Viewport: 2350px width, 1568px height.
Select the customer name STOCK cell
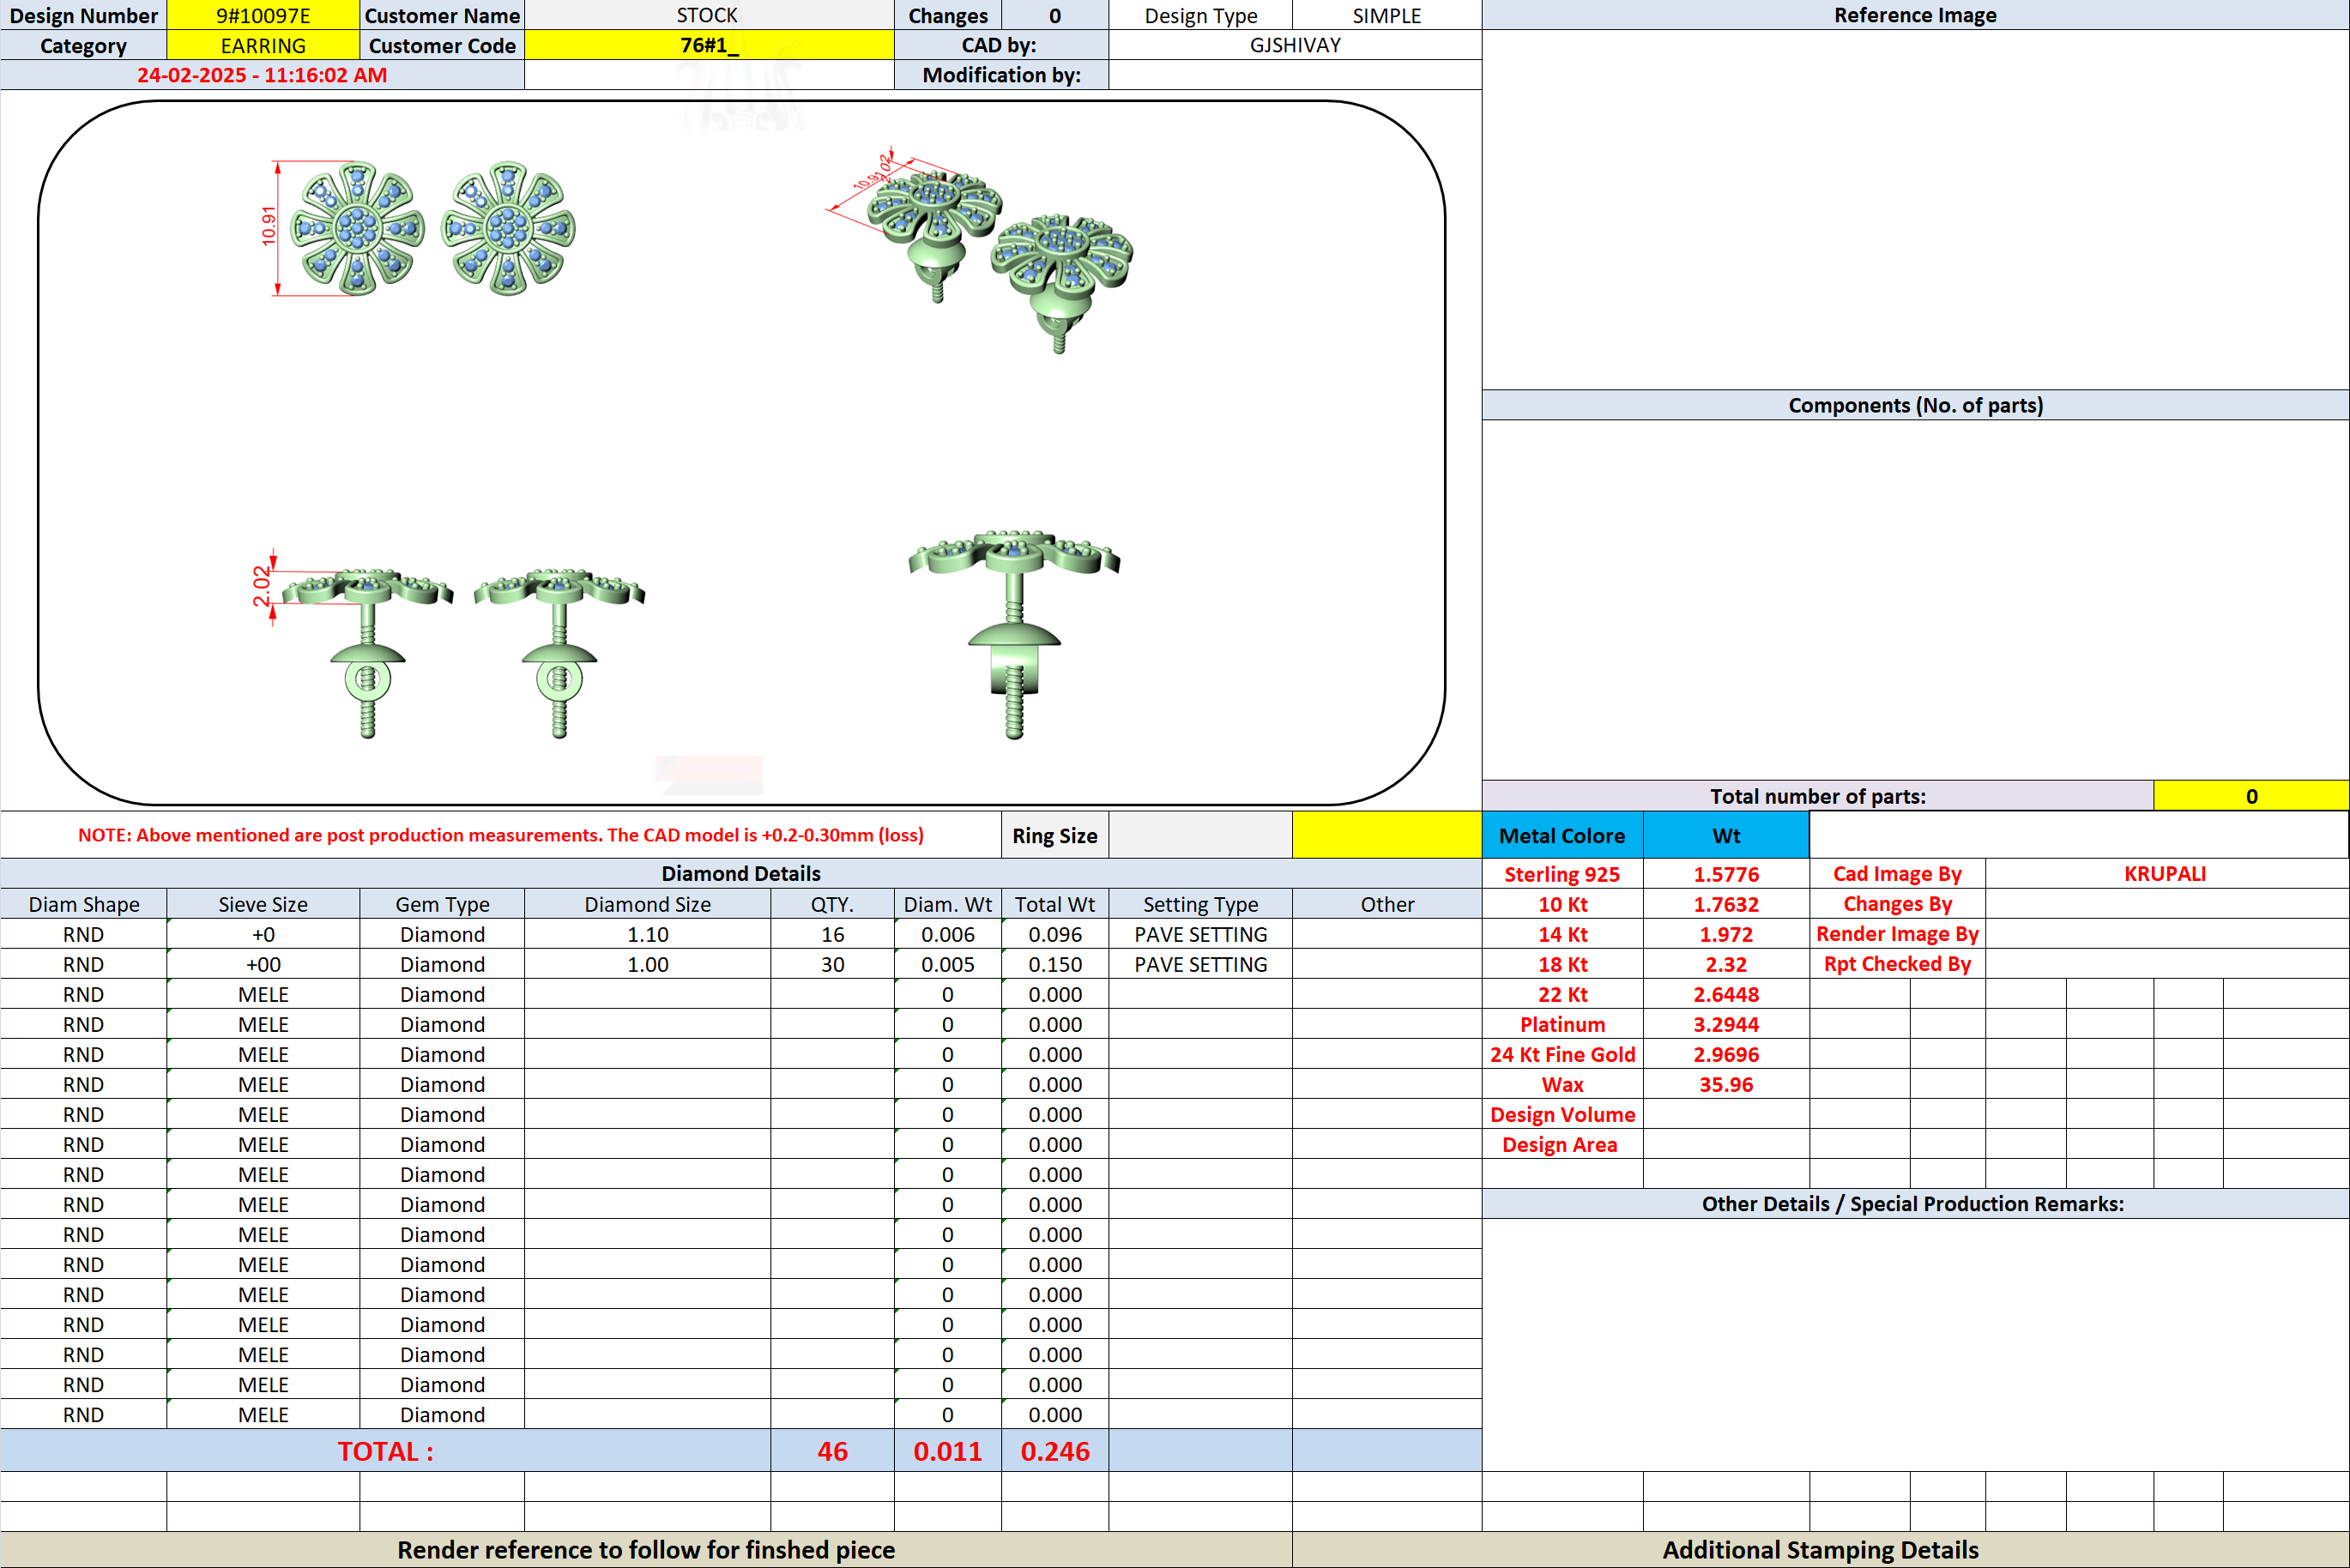pyautogui.click(x=708, y=15)
